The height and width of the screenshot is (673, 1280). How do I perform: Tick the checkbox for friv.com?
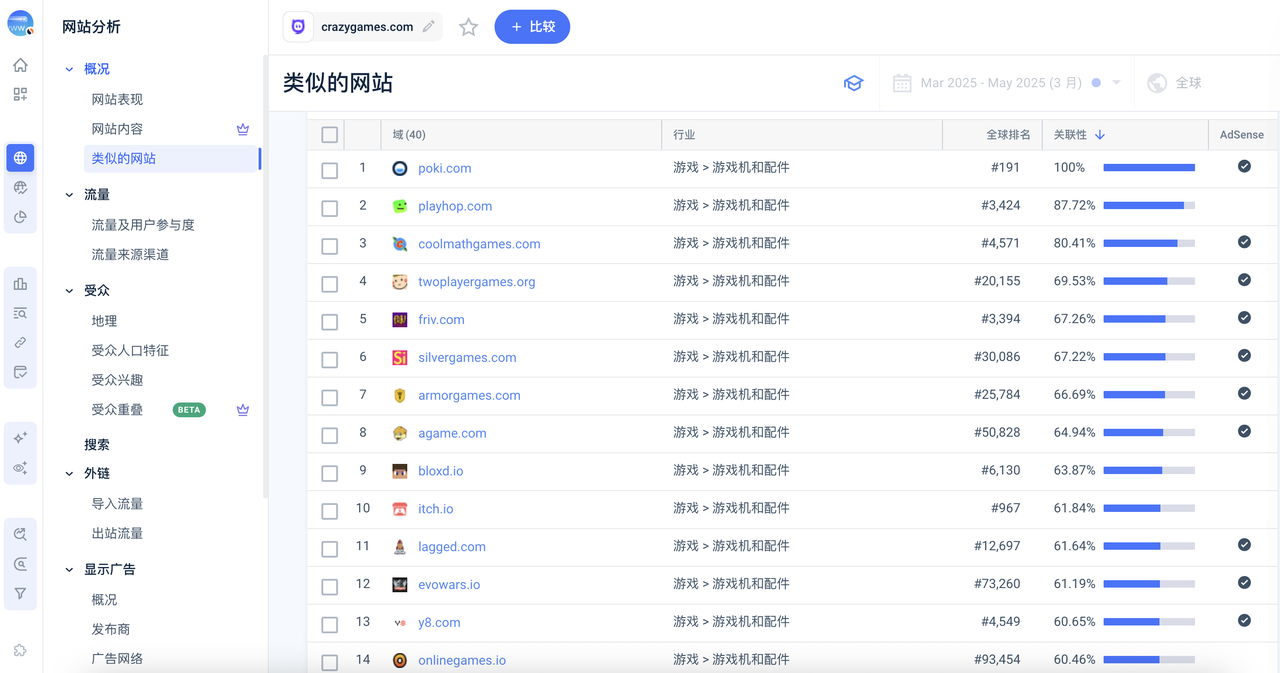coord(329,321)
